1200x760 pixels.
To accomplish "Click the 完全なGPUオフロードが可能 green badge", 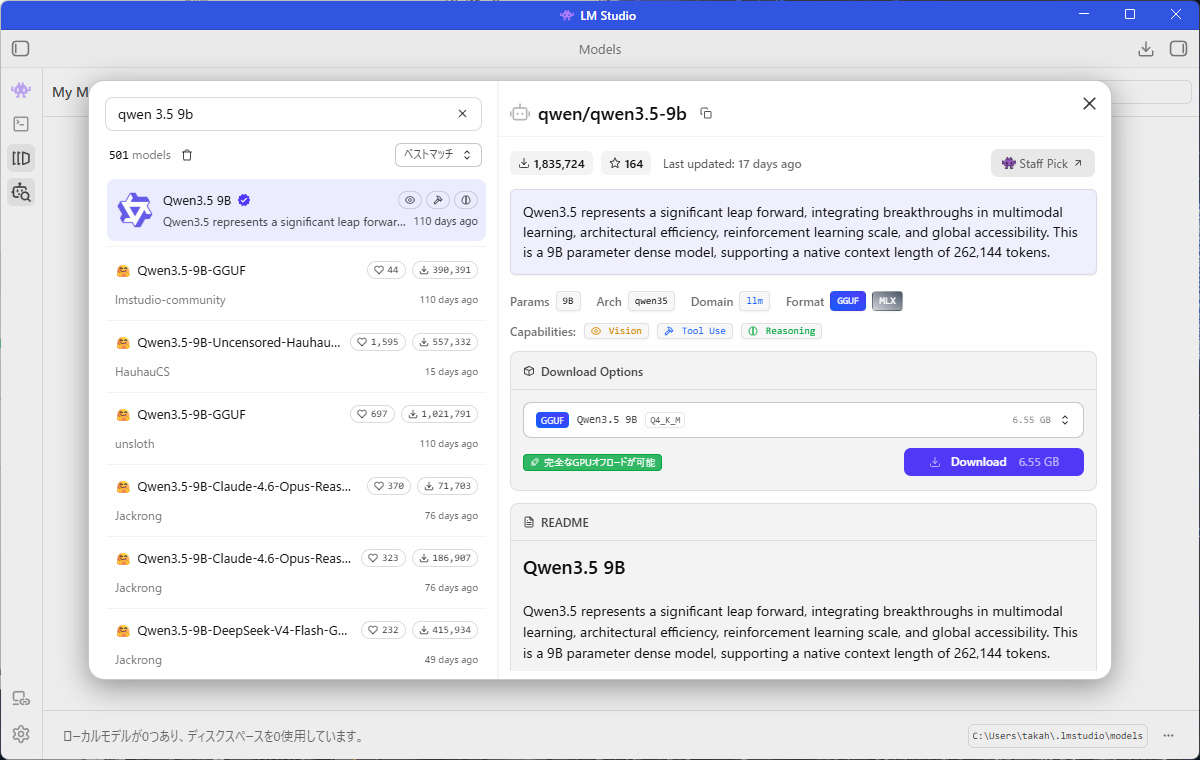I will (593, 462).
